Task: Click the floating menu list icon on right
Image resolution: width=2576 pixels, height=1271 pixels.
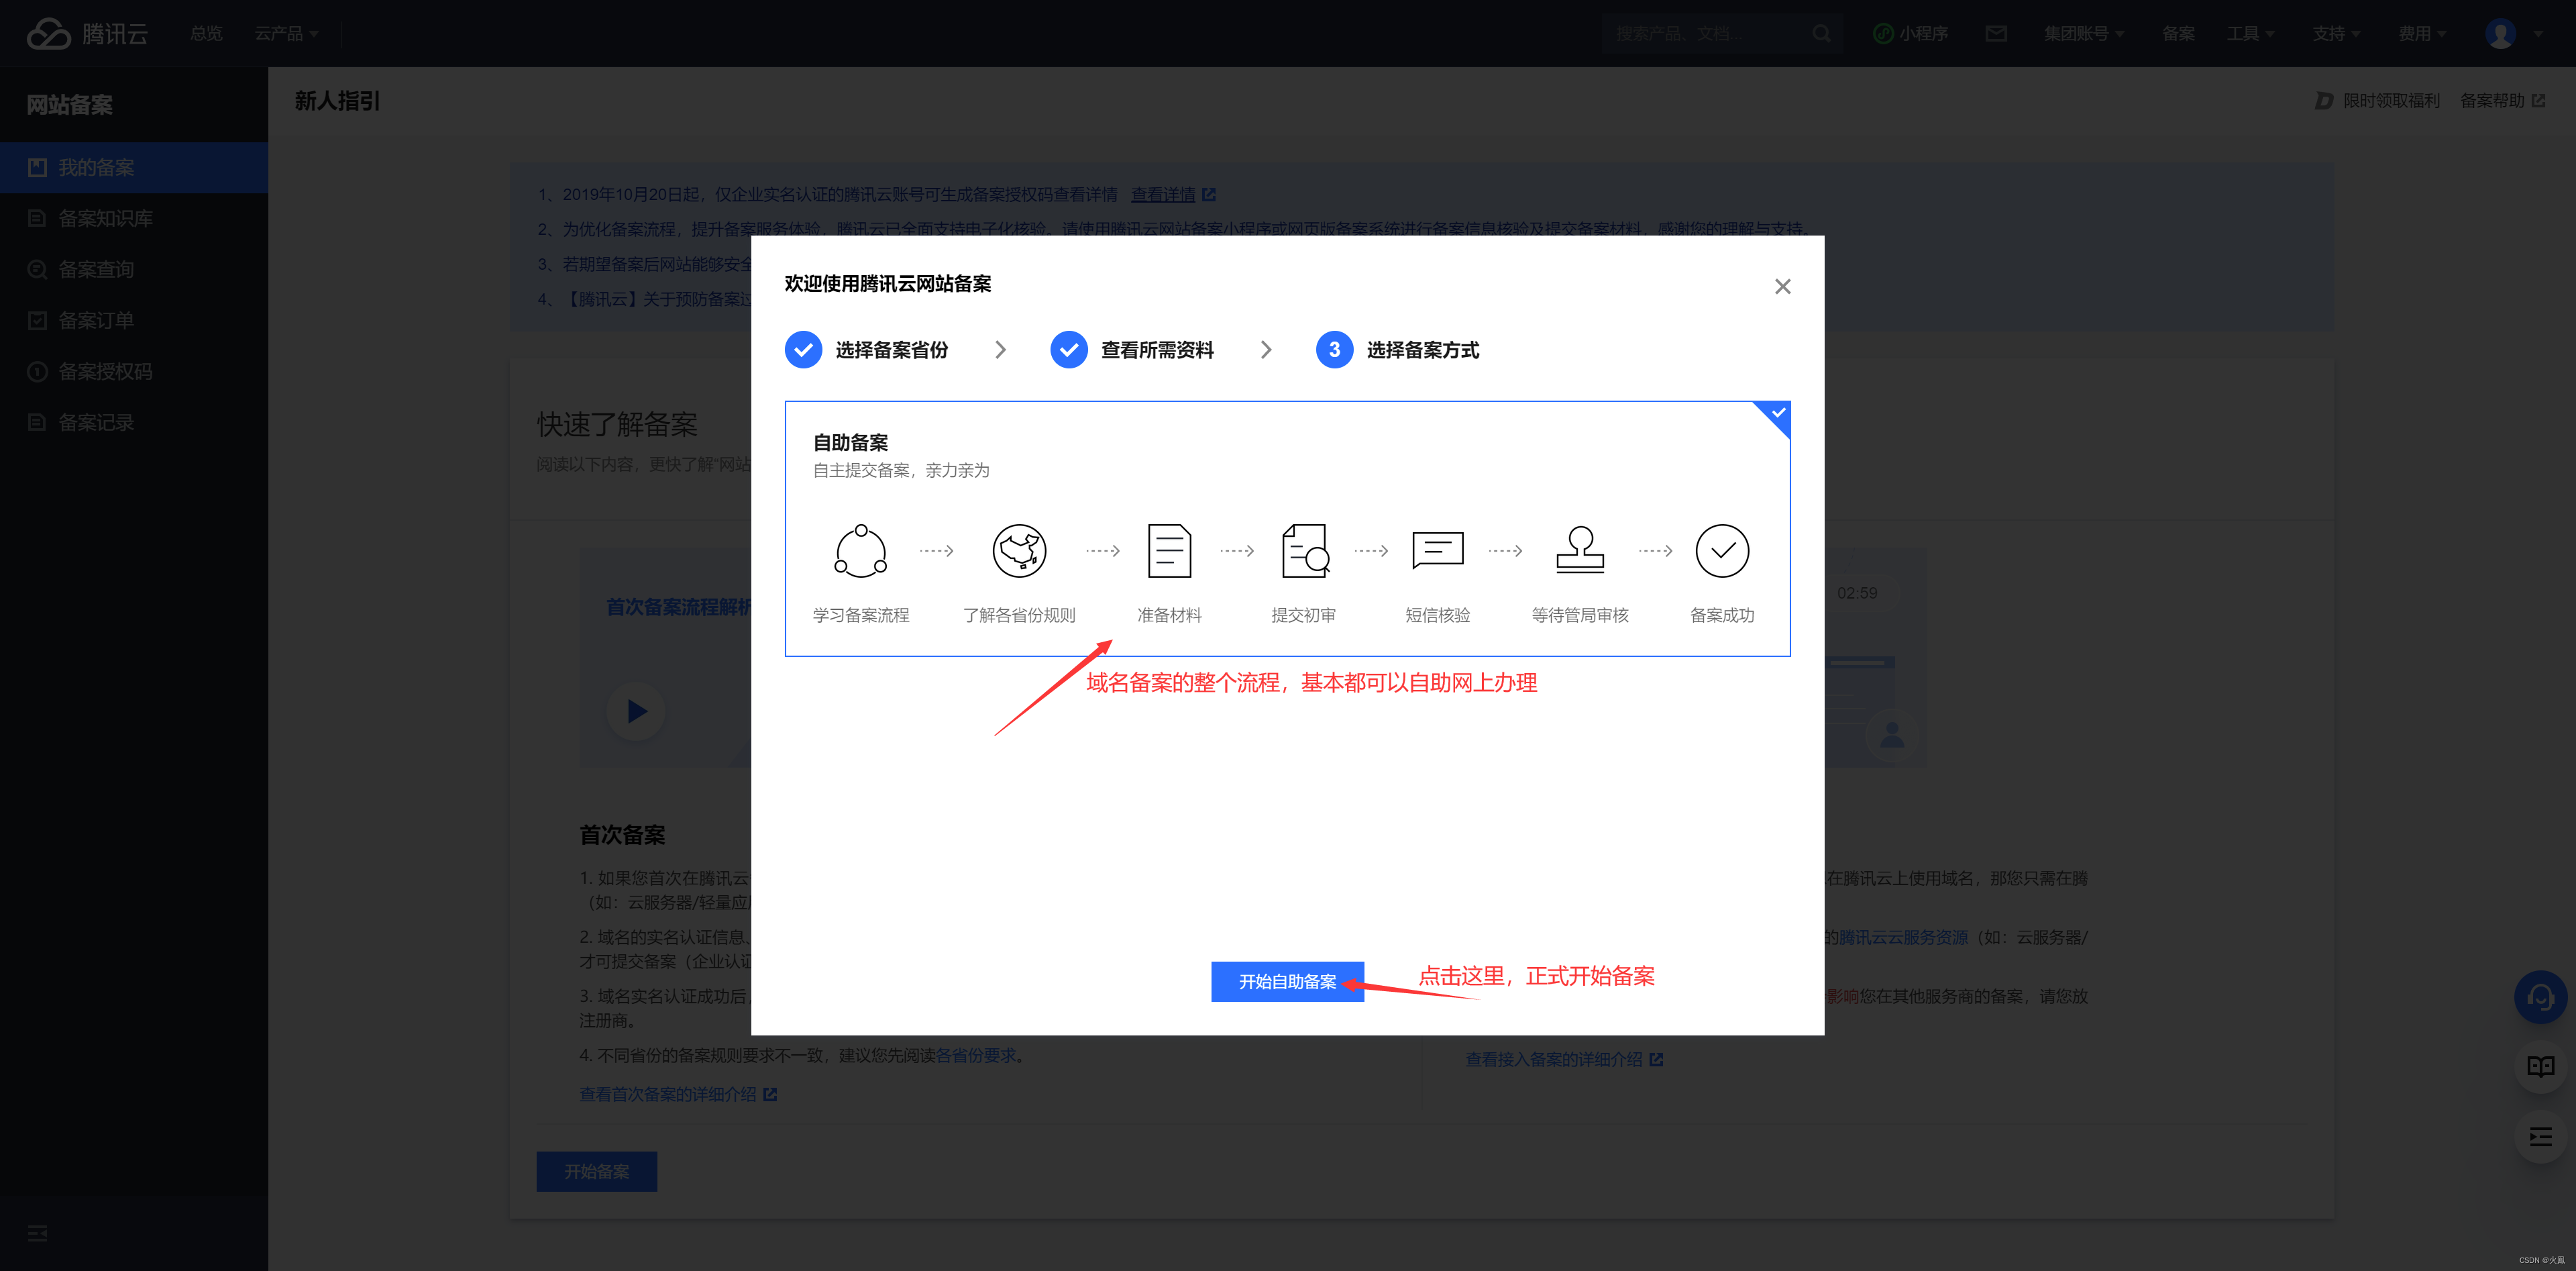Action: pos(2540,1137)
